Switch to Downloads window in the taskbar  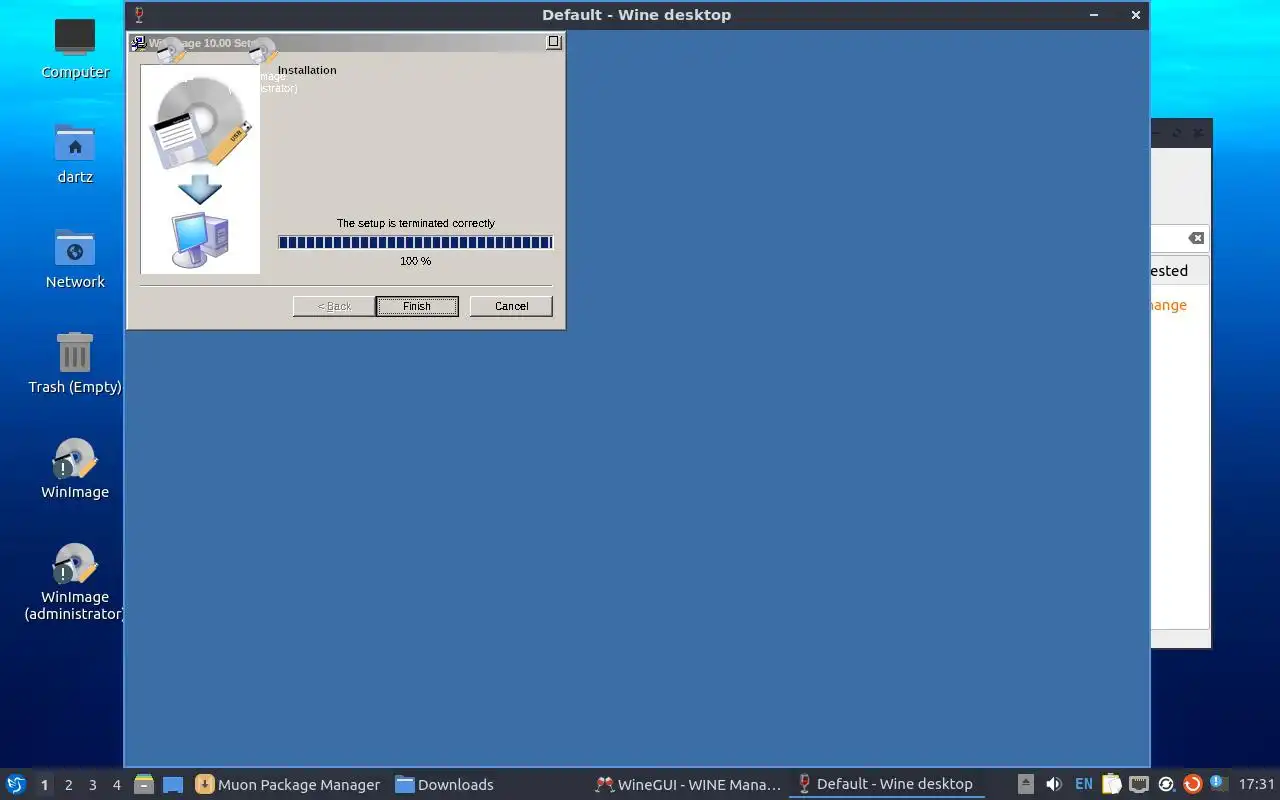[x=445, y=784]
